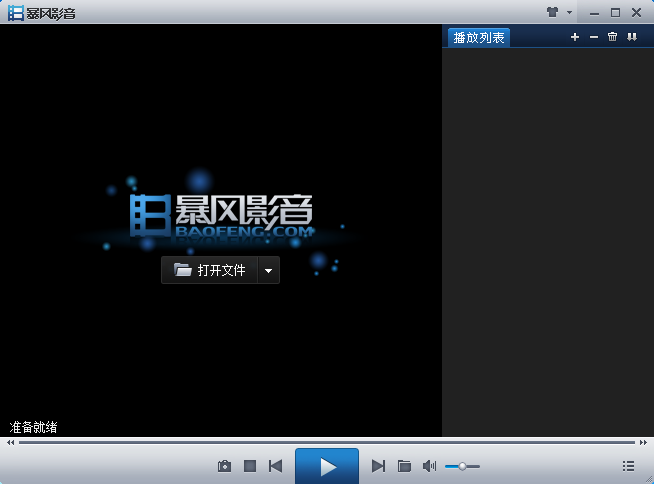Open the skin menu via the shirt icon
This screenshot has width=654, height=484.
[x=553, y=13]
